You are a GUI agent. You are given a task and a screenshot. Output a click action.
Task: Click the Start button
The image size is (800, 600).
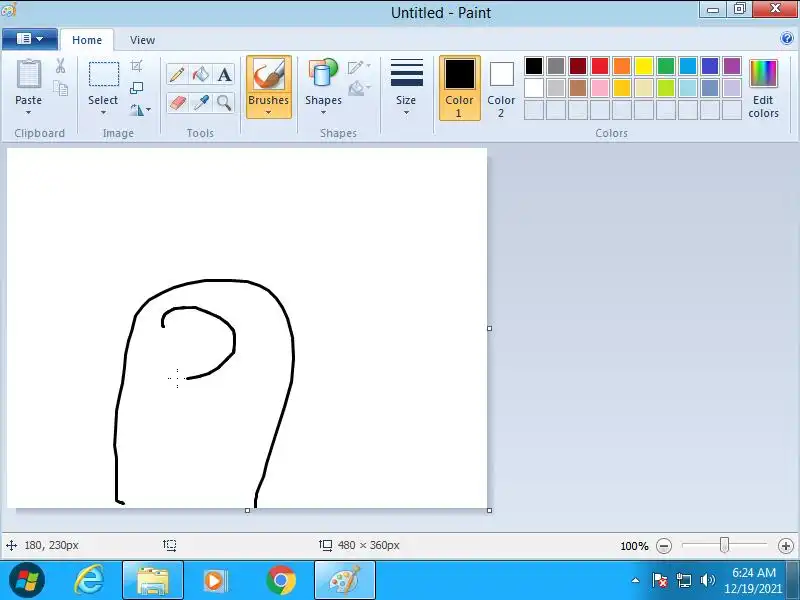tap(27, 580)
